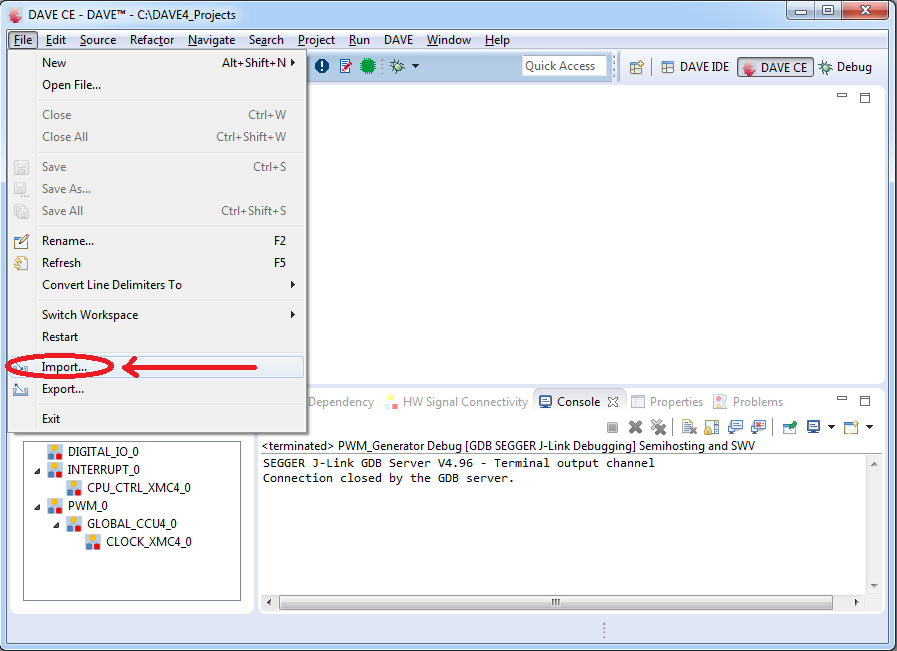Open the HW Signal Connectivity tab
The height and width of the screenshot is (651, 897).
click(x=457, y=402)
